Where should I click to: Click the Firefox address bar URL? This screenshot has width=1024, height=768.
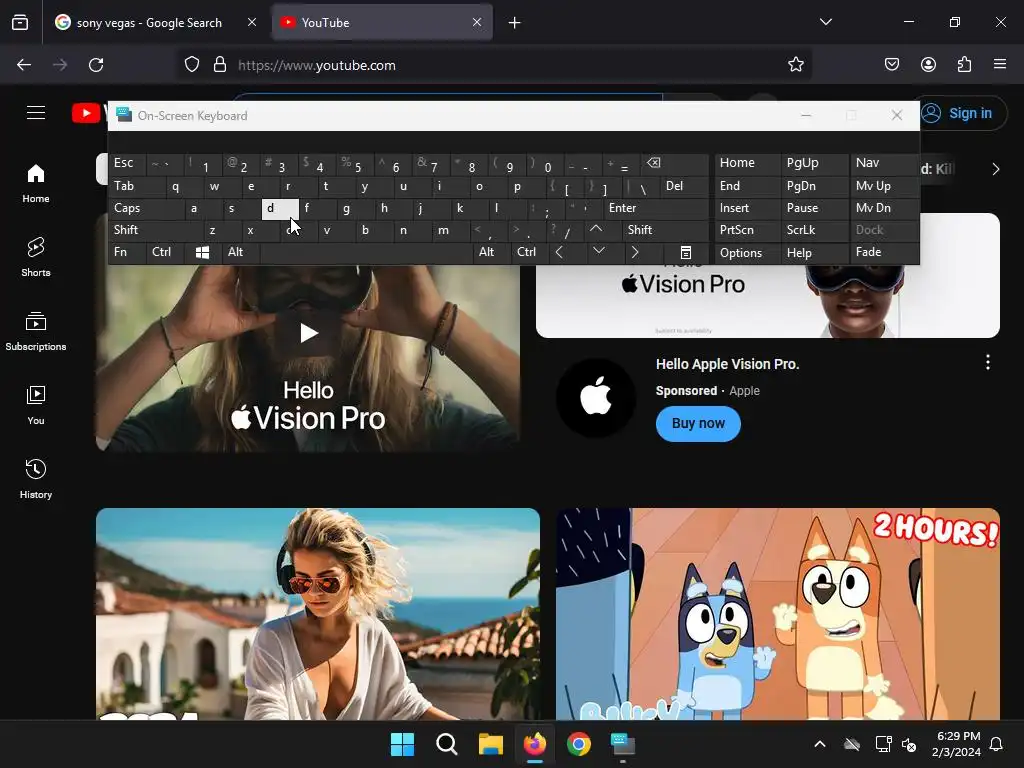317,65
